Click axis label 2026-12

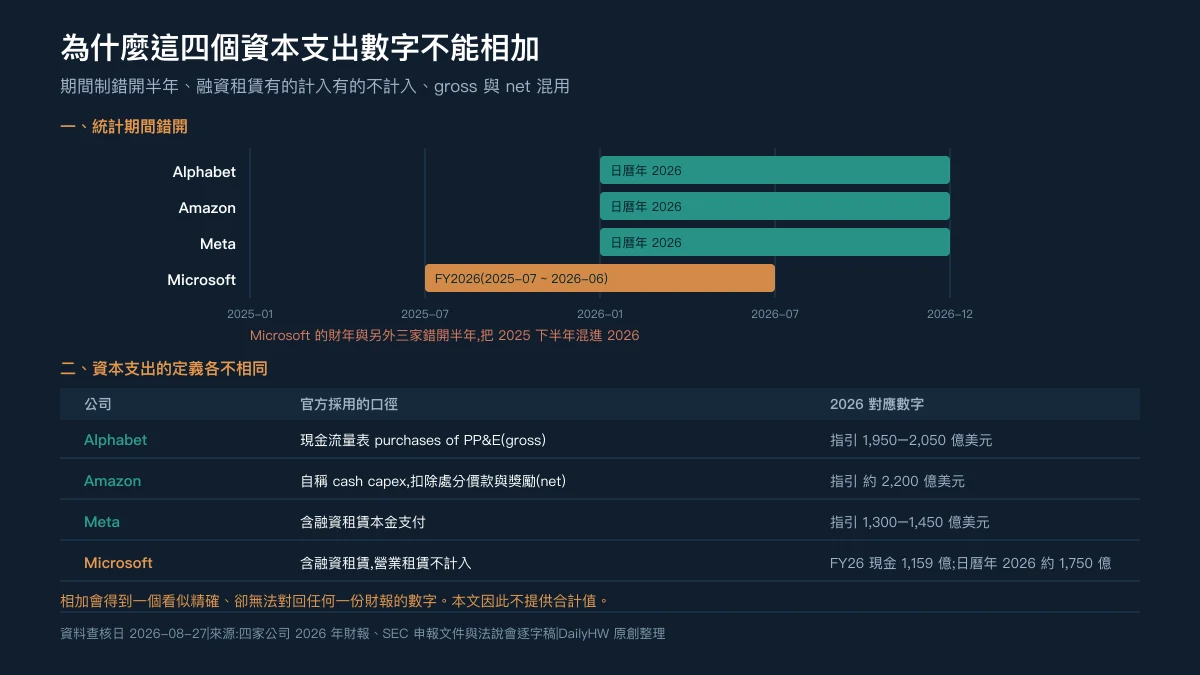pyautogui.click(x=950, y=314)
